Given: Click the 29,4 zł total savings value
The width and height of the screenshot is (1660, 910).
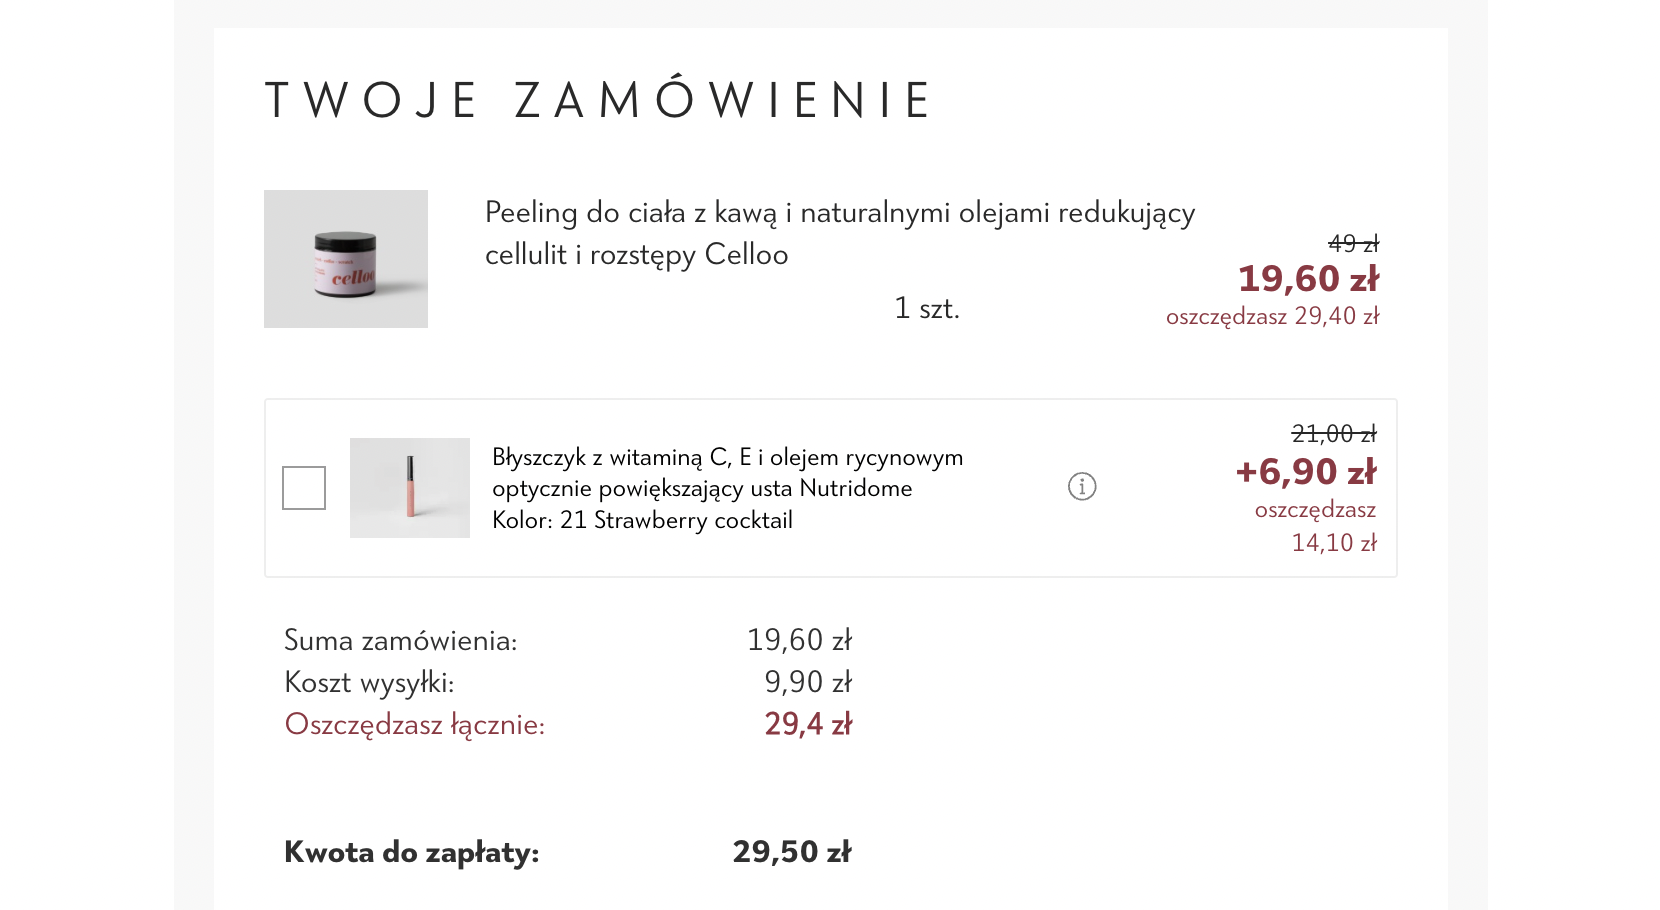Looking at the screenshot, I should [x=808, y=724].
